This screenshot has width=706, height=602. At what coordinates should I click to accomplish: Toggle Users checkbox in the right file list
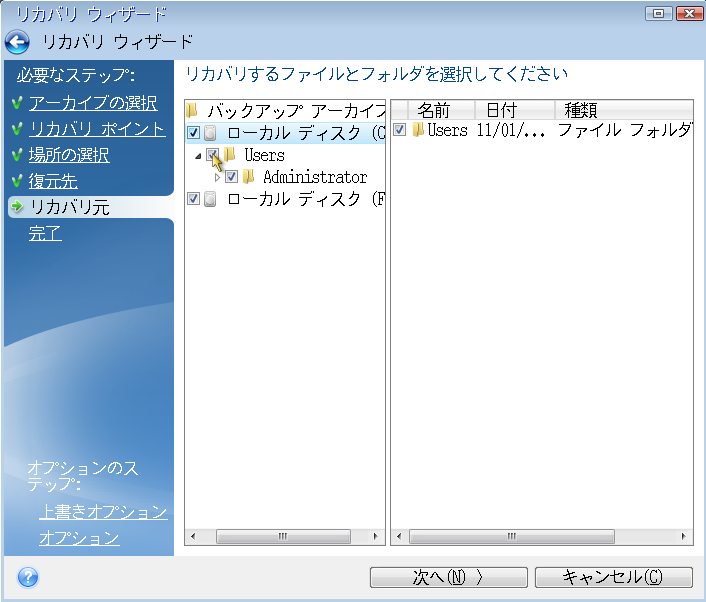pyautogui.click(x=400, y=131)
